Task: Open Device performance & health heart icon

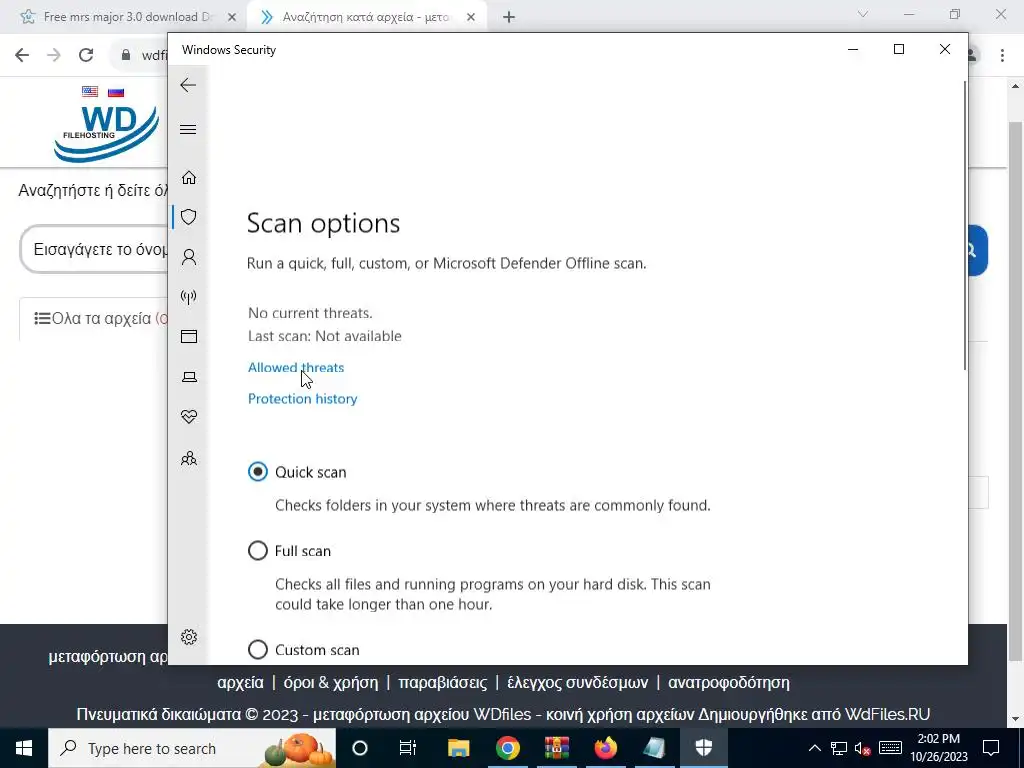Action: pos(189,417)
